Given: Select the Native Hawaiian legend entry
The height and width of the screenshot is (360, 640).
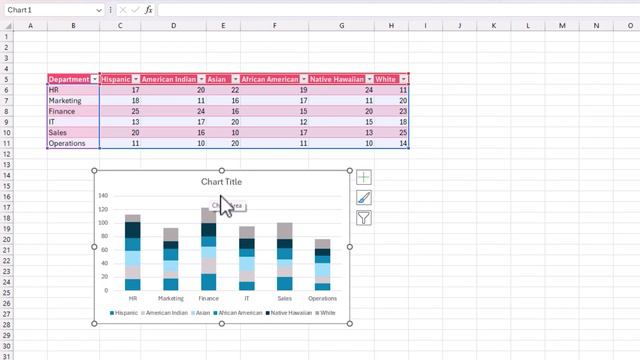Looking at the screenshot, I should coord(289,313).
